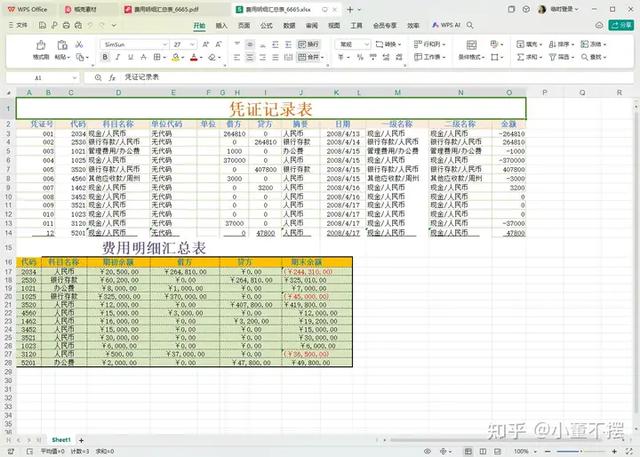Image resolution: width=640 pixels, height=457 pixels.
Task: Click the Top align icon
Action: (237, 44)
